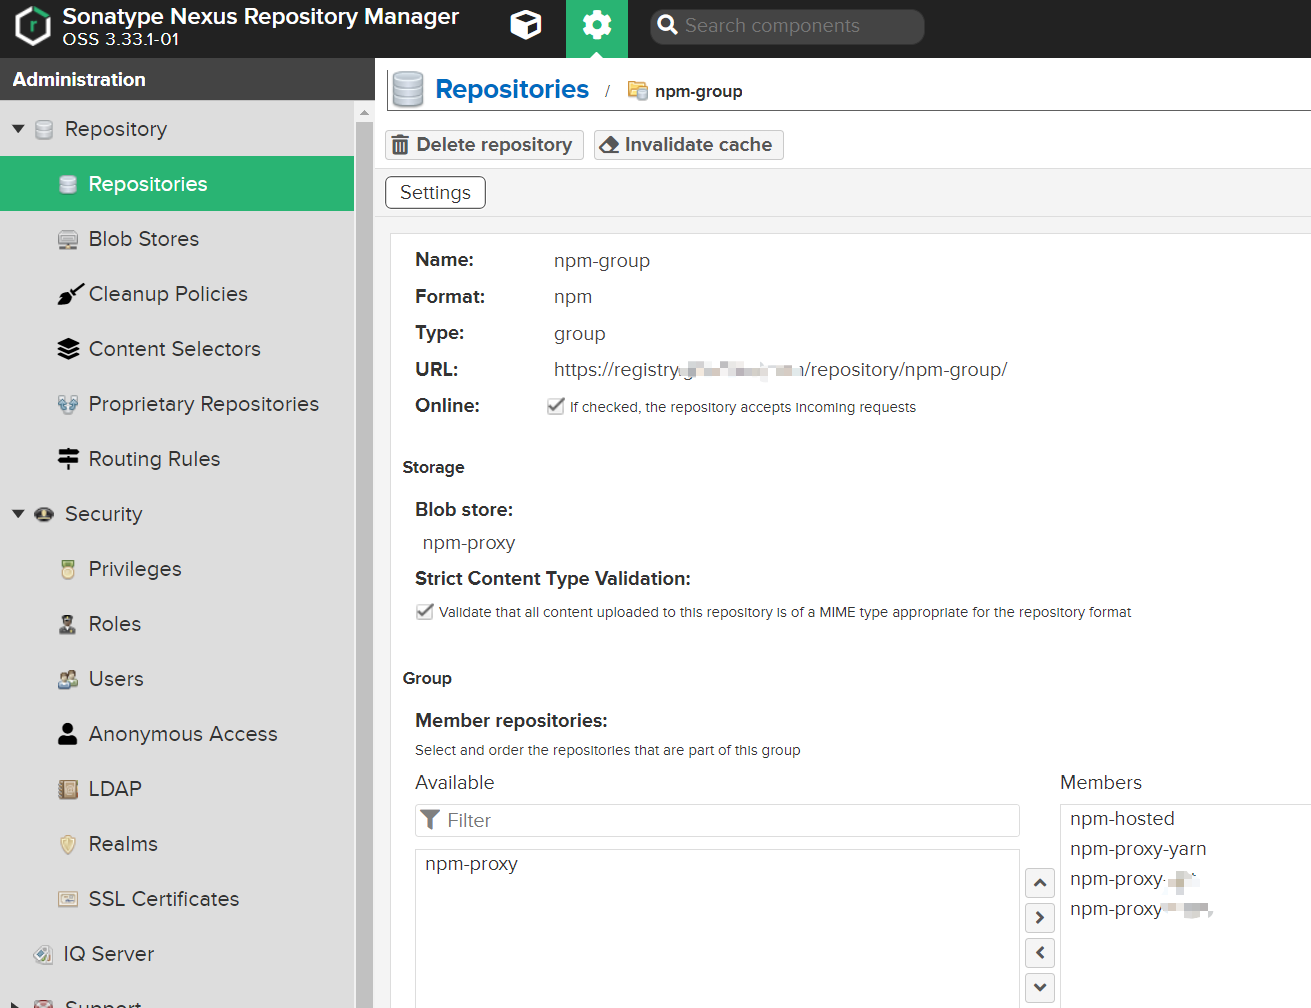Click the SSL Certificates icon
The width and height of the screenshot is (1311, 1008).
68,899
